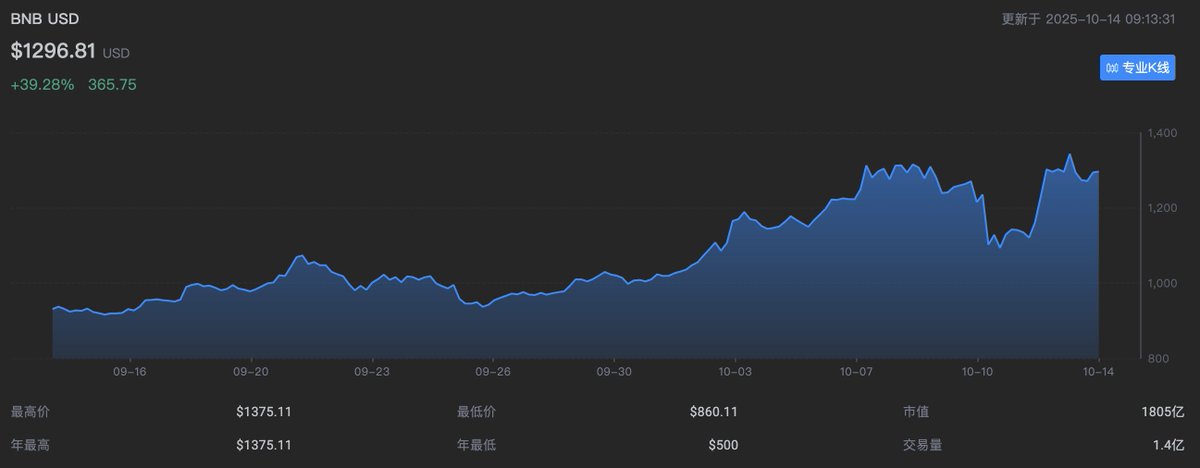Viewport: 1200px width, 468px height.
Task: Click the 1,400 price axis label
Action: point(1162,132)
